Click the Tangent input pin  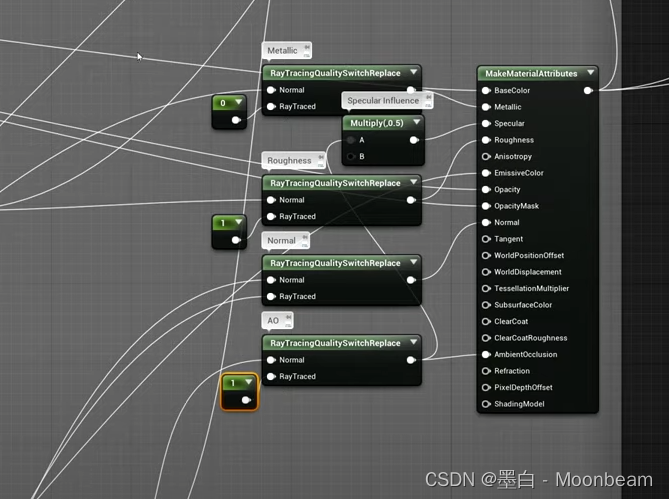[486, 239]
